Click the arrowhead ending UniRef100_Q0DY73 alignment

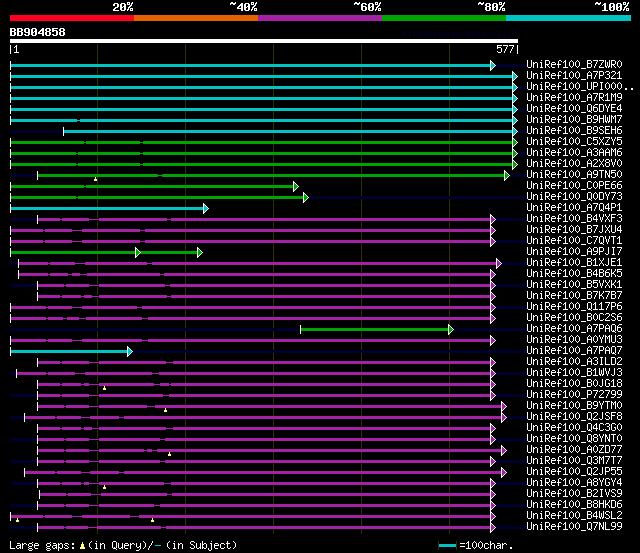[306, 198]
